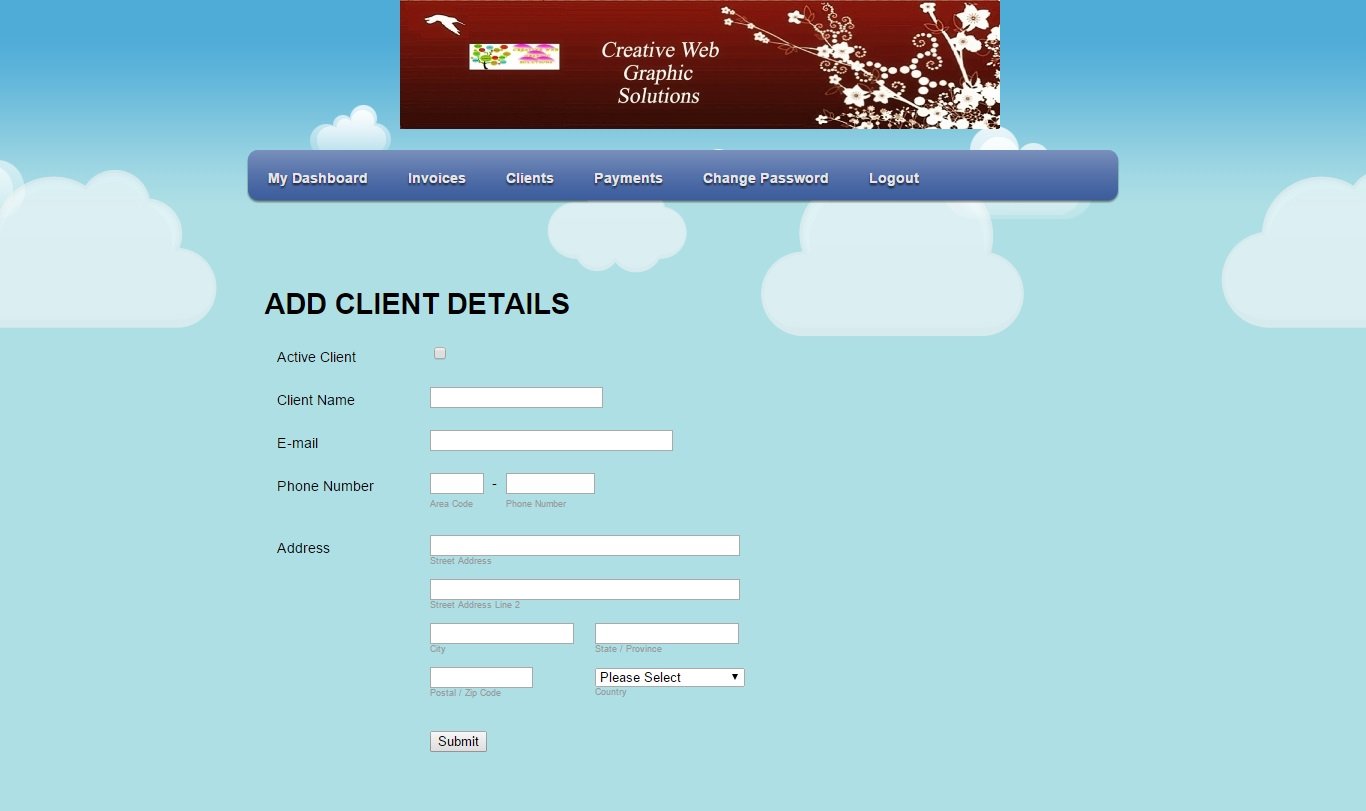Click into the E-mail input field
The height and width of the screenshot is (811, 1366).
[x=551, y=441]
